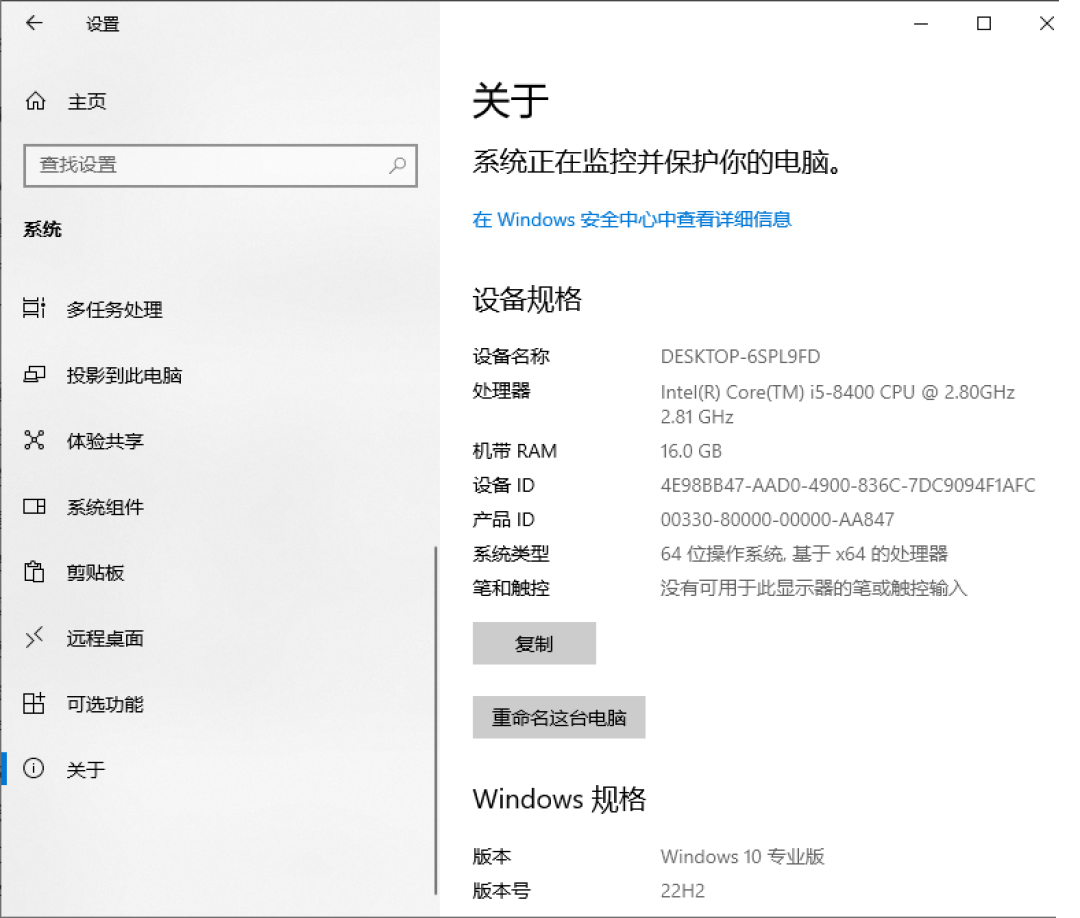This screenshot has width=1080, height=918.
Task: Click the 复制 button
Action: 534,643
